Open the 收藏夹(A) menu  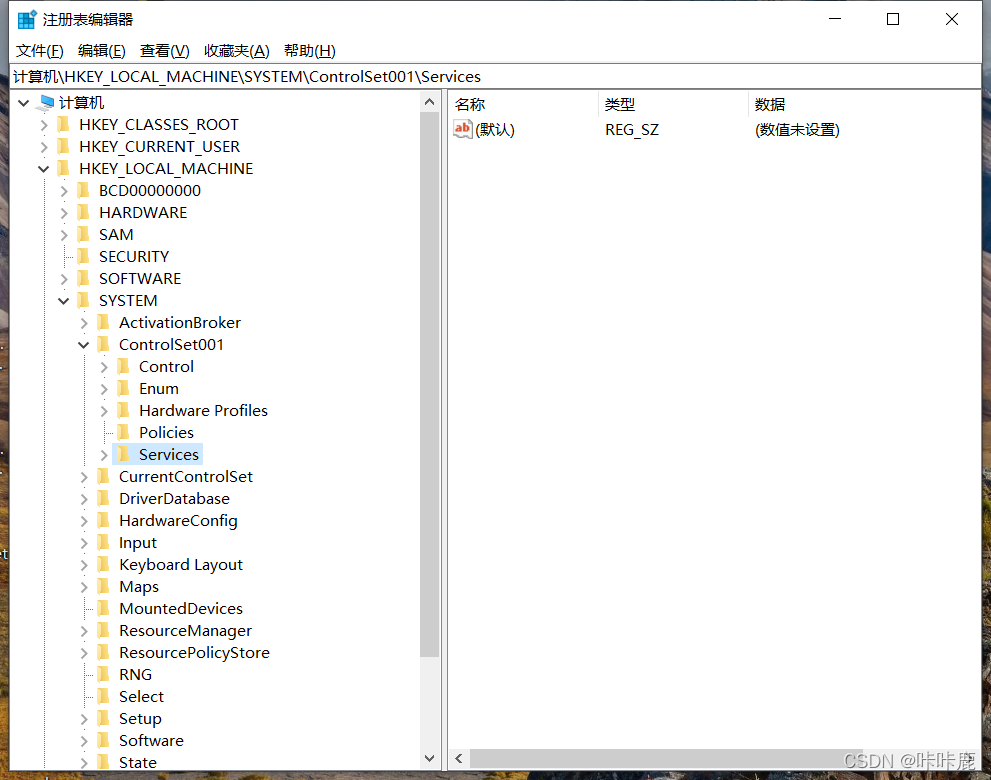pos(237,51)
